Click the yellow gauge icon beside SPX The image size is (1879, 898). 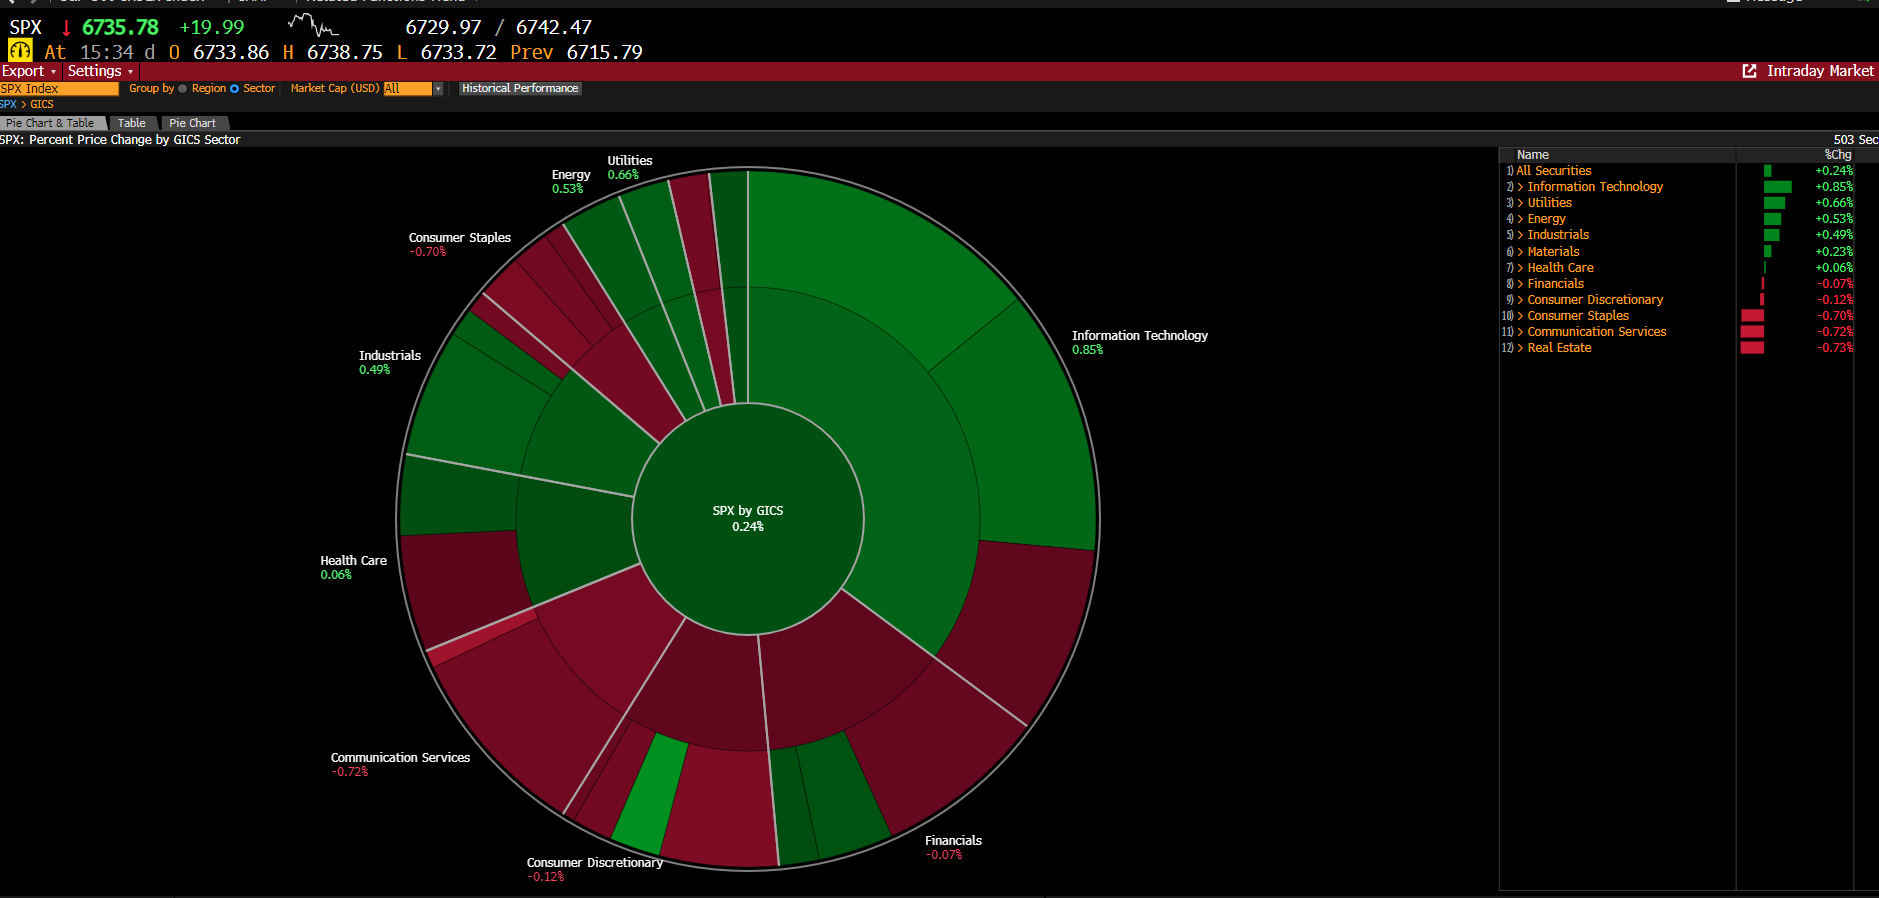[20, 51]
